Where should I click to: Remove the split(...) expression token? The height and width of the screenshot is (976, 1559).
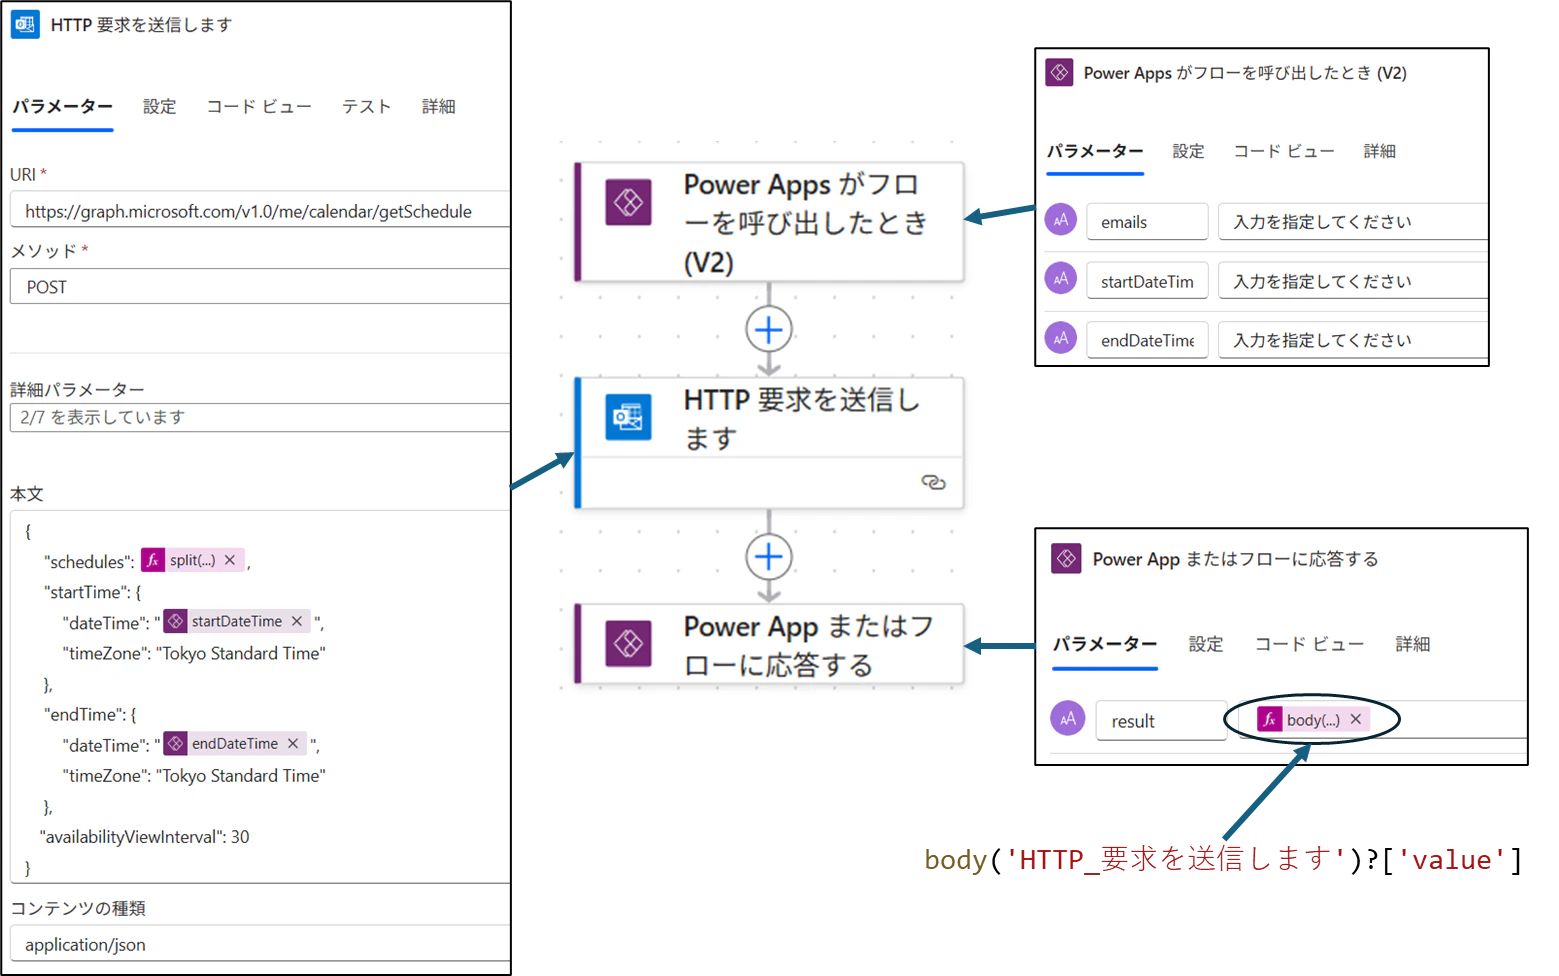pyautogui.click(x=230, y=560)
